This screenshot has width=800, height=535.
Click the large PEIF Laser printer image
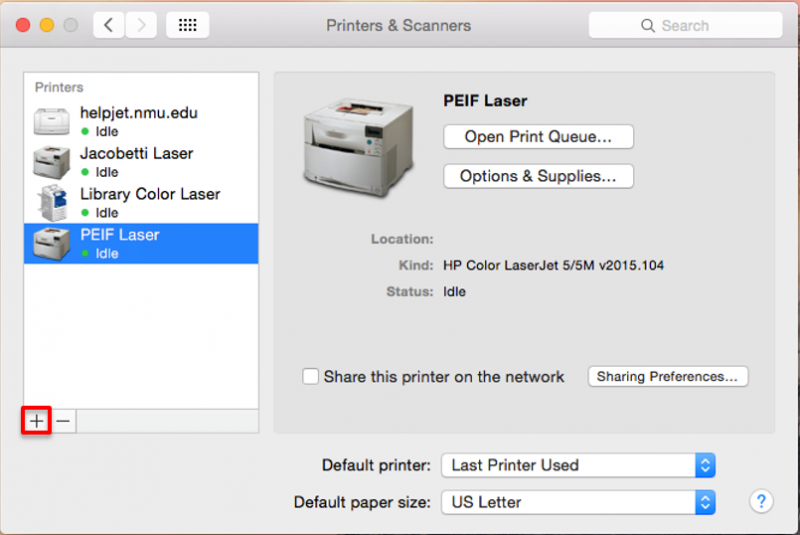click(x=358, y=147)
